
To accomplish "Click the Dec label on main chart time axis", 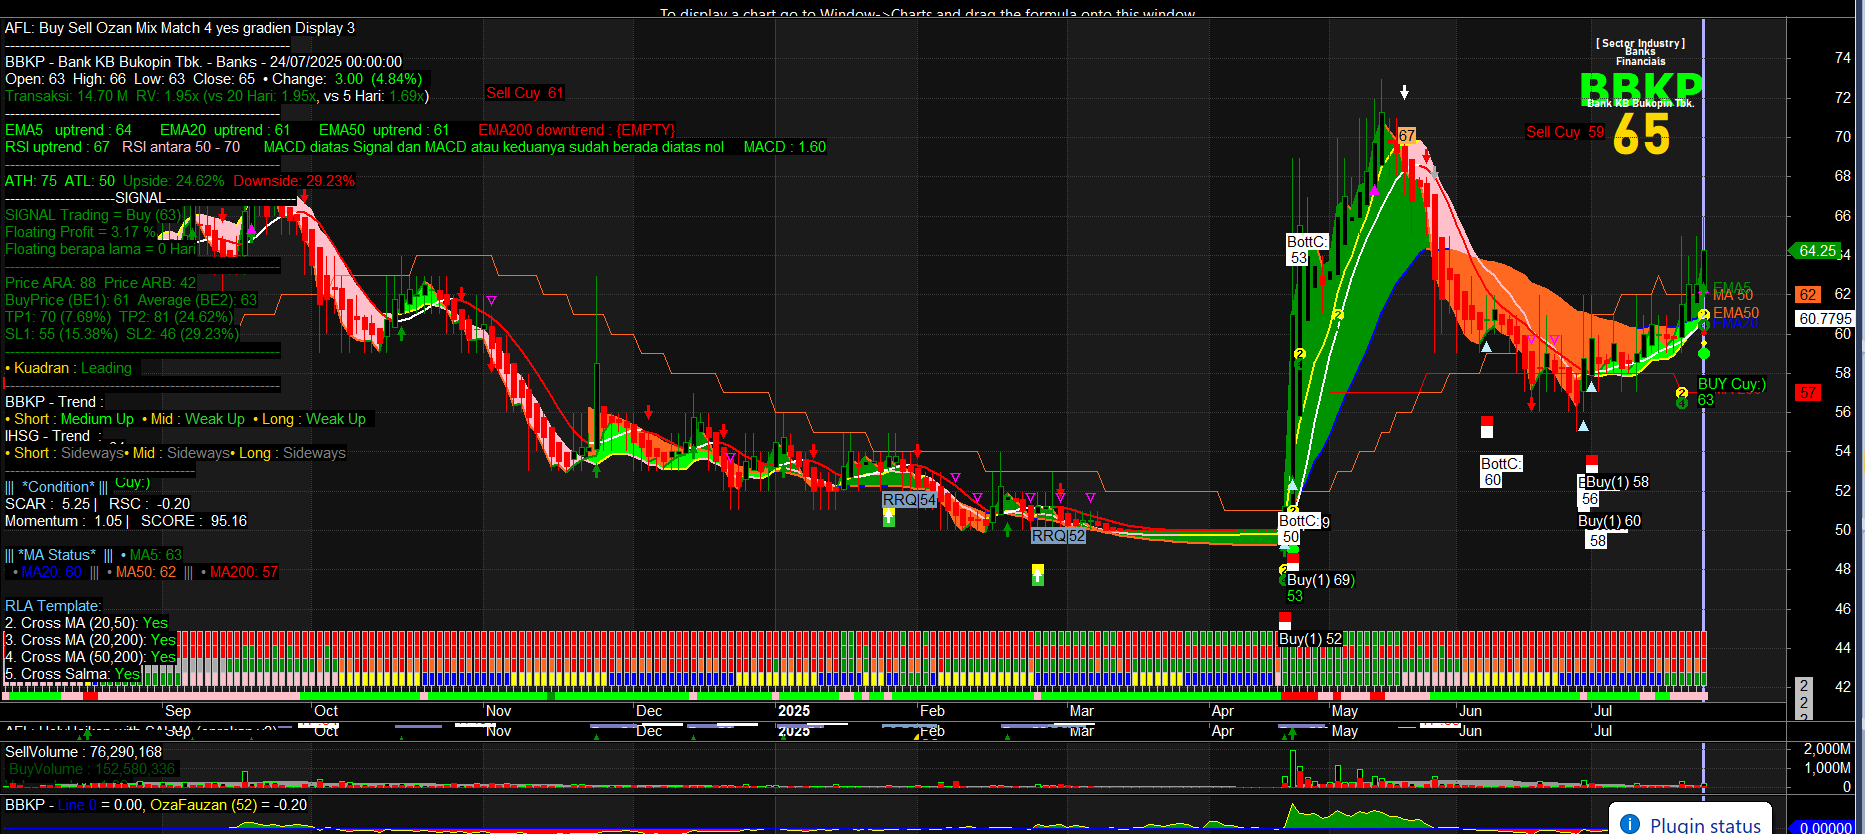I will pos(649,711).
